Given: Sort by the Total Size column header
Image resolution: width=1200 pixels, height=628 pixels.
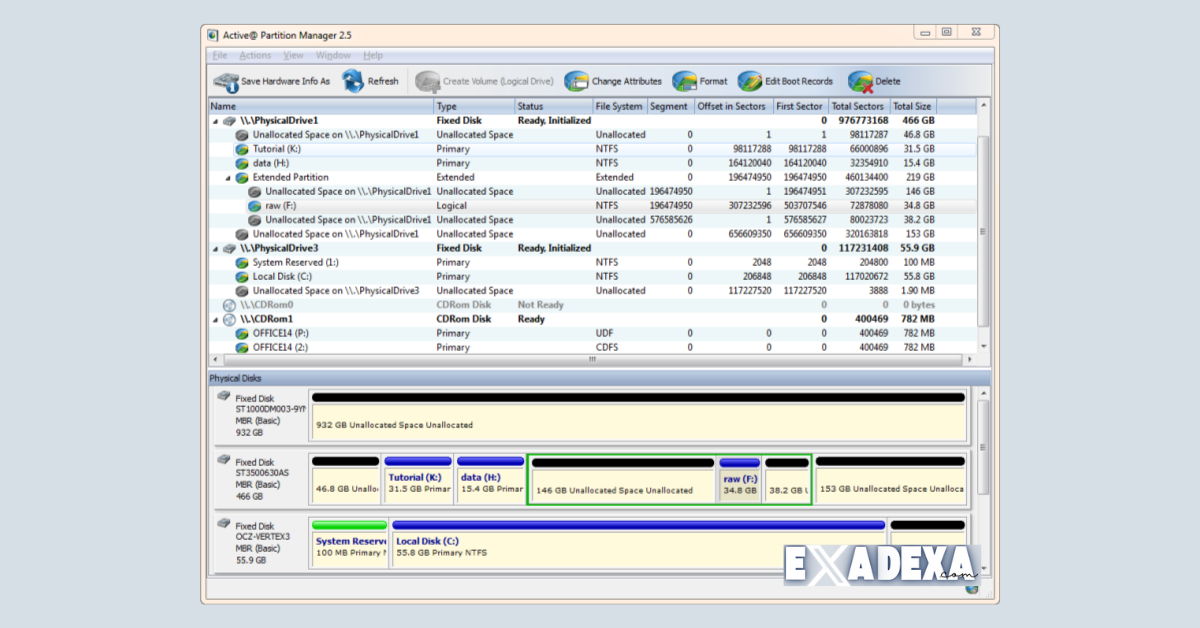Looking at the screenshot, I should pyautogui.click(x=911, y=106).
